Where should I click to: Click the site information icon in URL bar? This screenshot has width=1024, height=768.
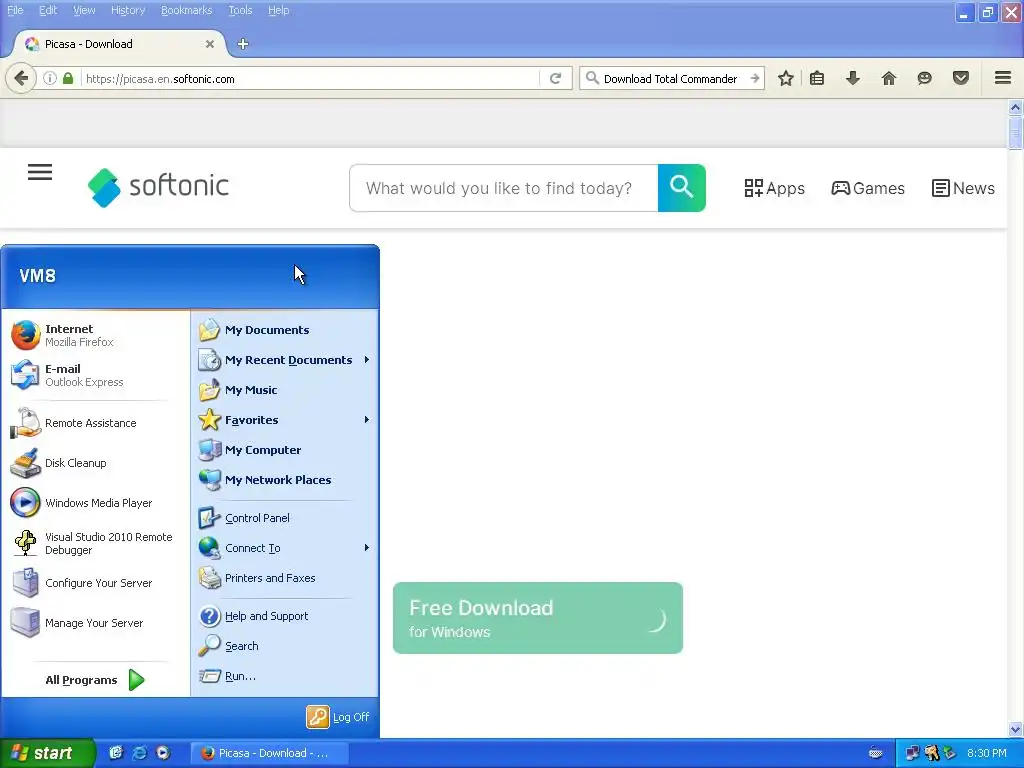click(50, 78)
